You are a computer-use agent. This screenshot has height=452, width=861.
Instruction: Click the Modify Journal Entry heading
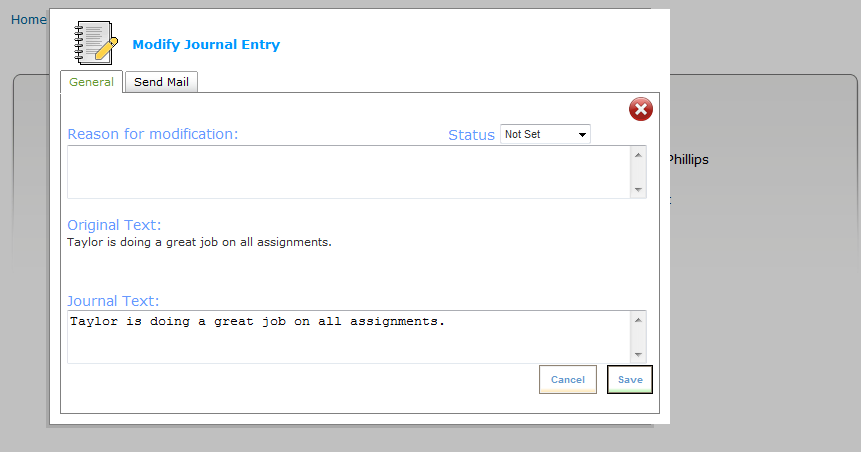(206, 44)
